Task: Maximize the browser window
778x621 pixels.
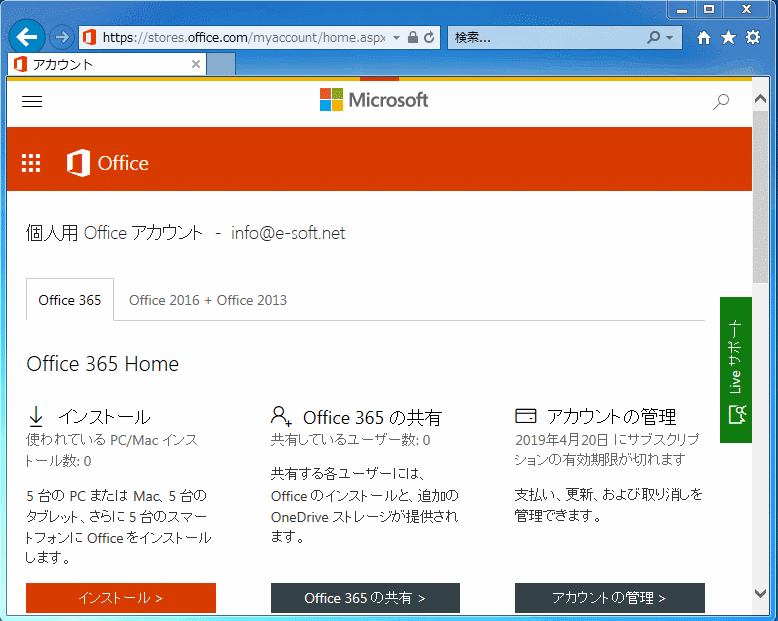Action: pyautogui.click(x=709, y=9)
